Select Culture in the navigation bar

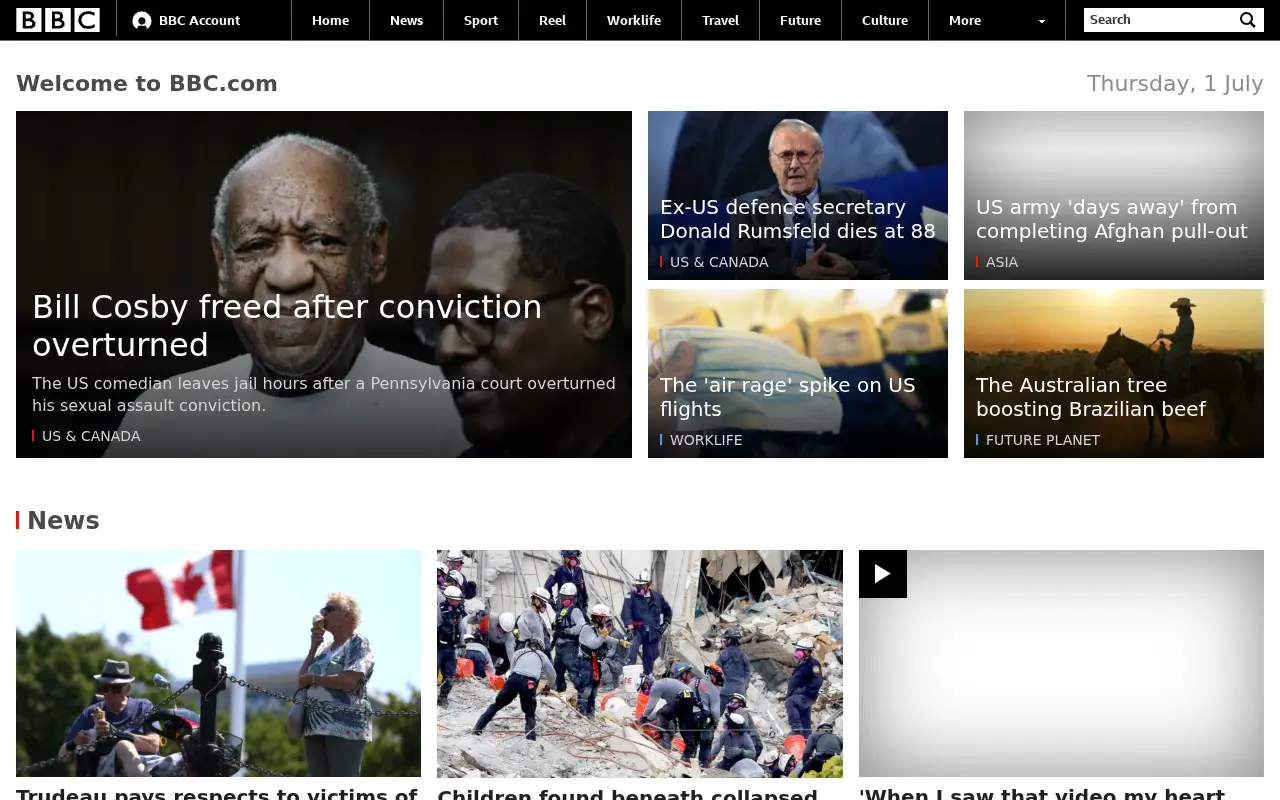pos(885,20)
